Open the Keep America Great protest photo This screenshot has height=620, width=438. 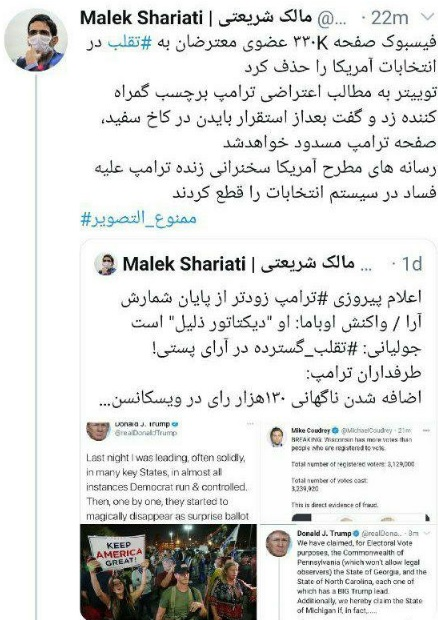tap(168, 572)
